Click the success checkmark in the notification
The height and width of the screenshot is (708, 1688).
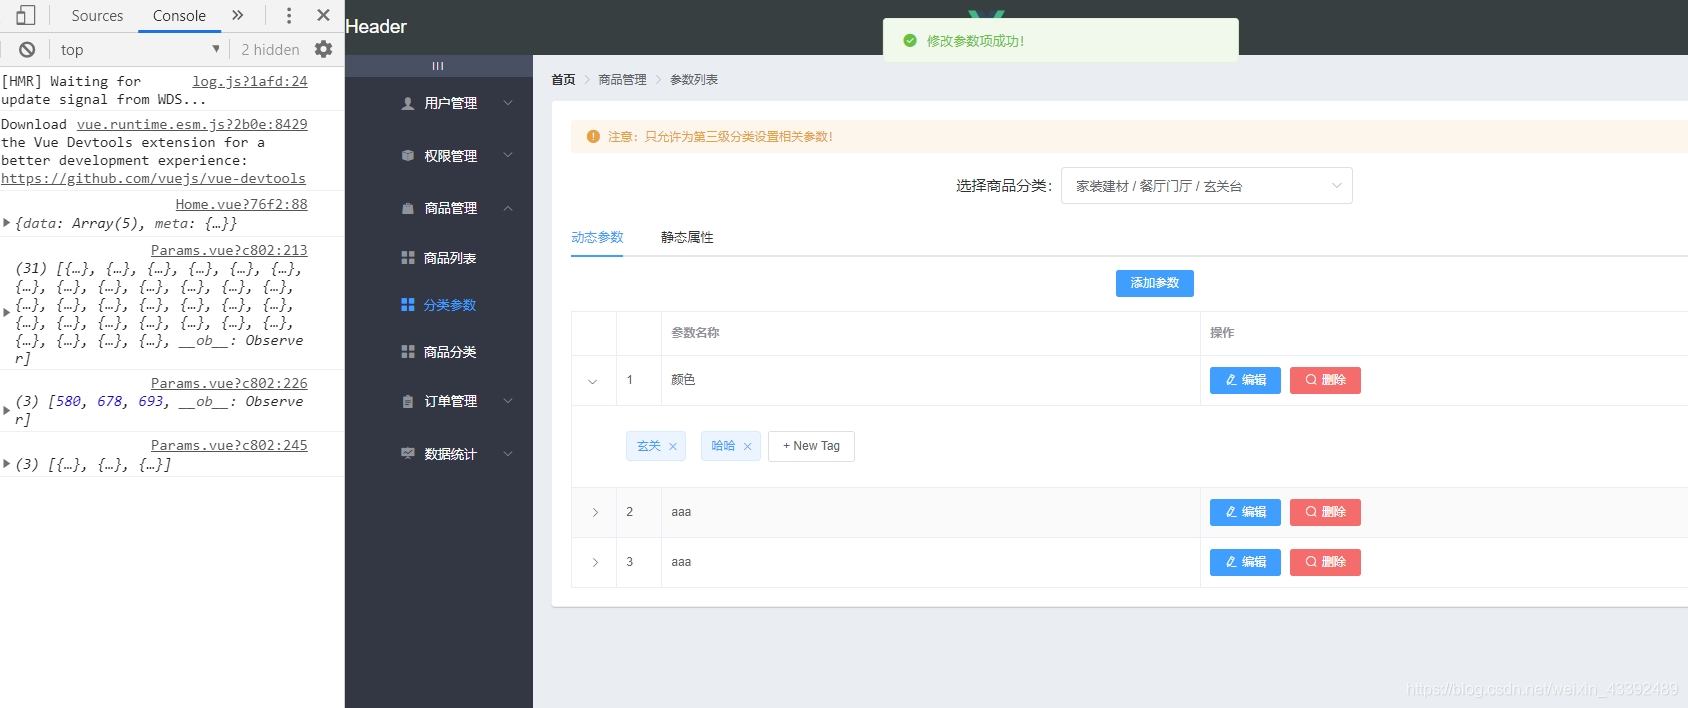(x=910, y=41)
